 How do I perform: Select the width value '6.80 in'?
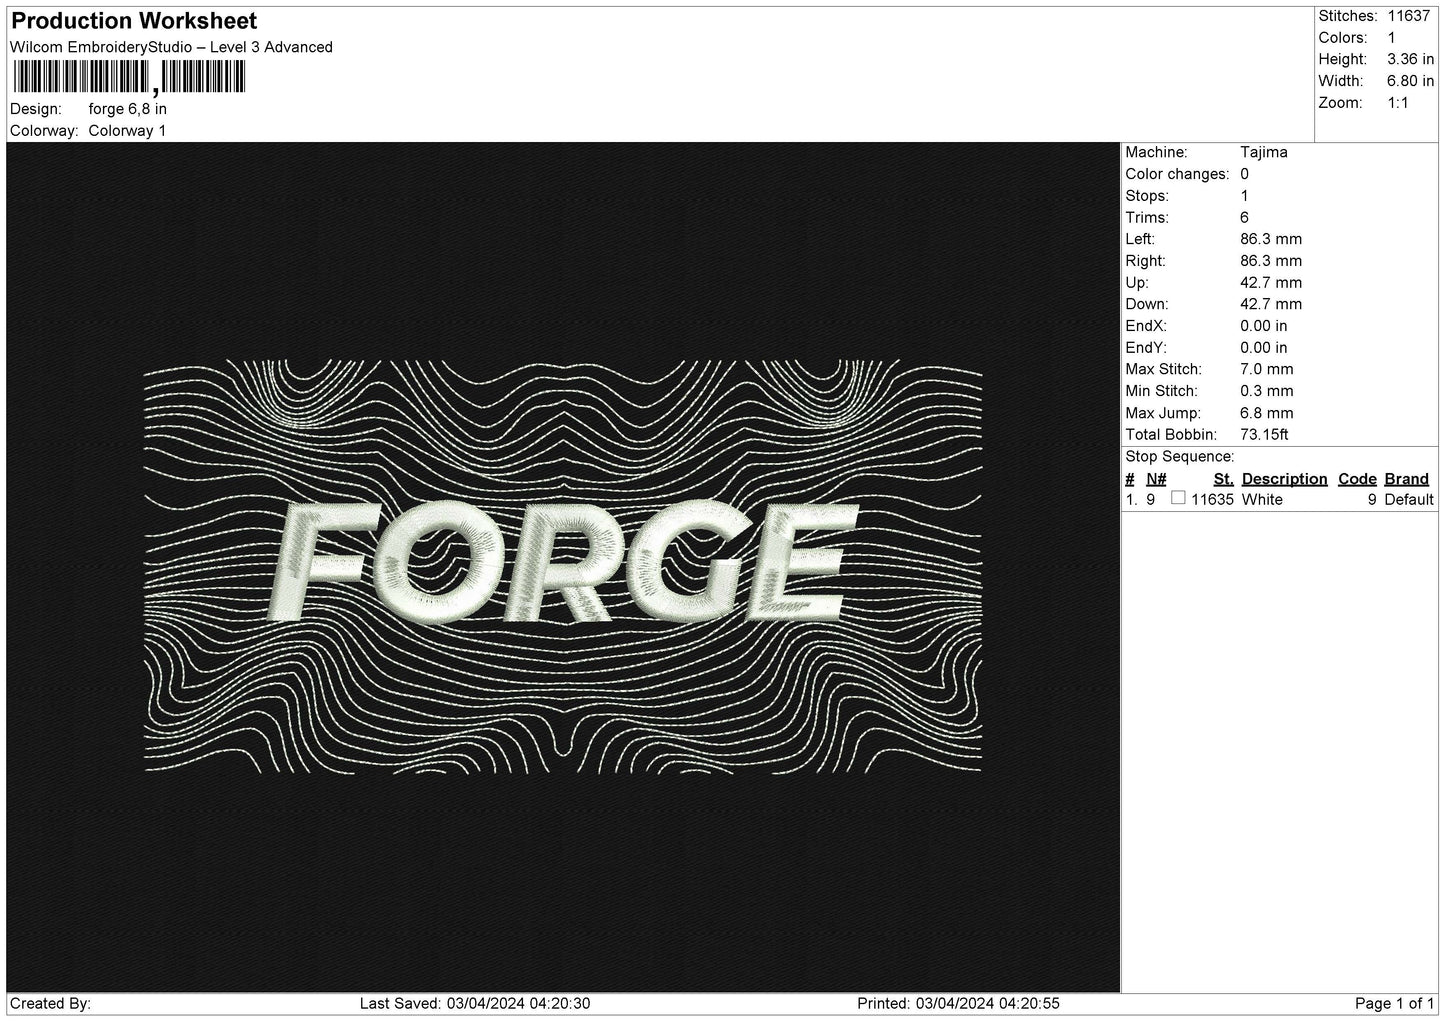(x=1411, y=81)
